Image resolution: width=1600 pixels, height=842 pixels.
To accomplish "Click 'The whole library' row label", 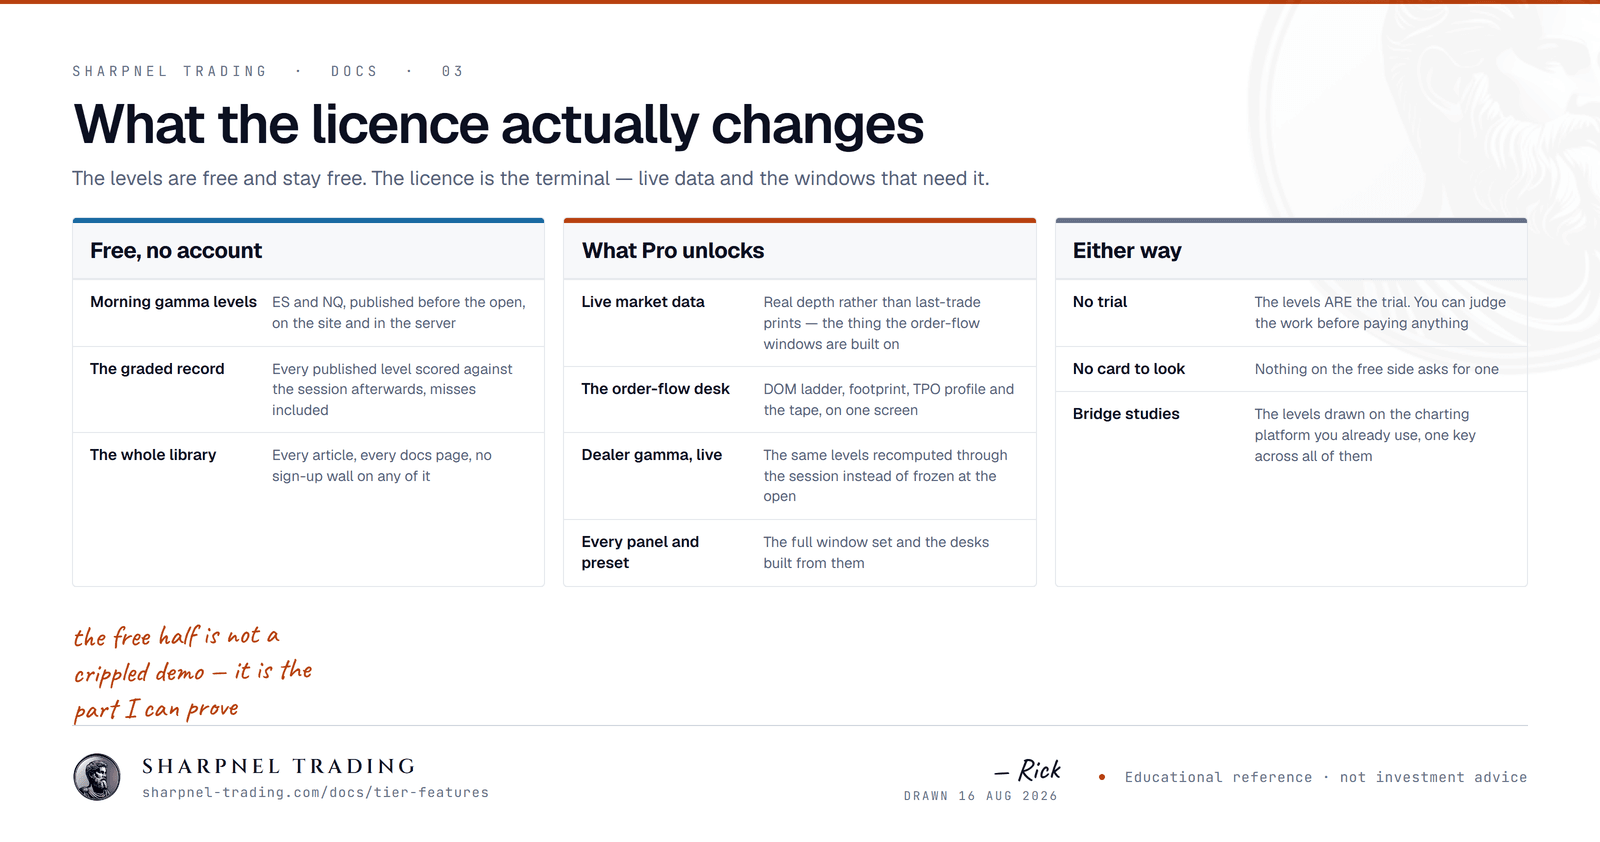I will 153,455.
